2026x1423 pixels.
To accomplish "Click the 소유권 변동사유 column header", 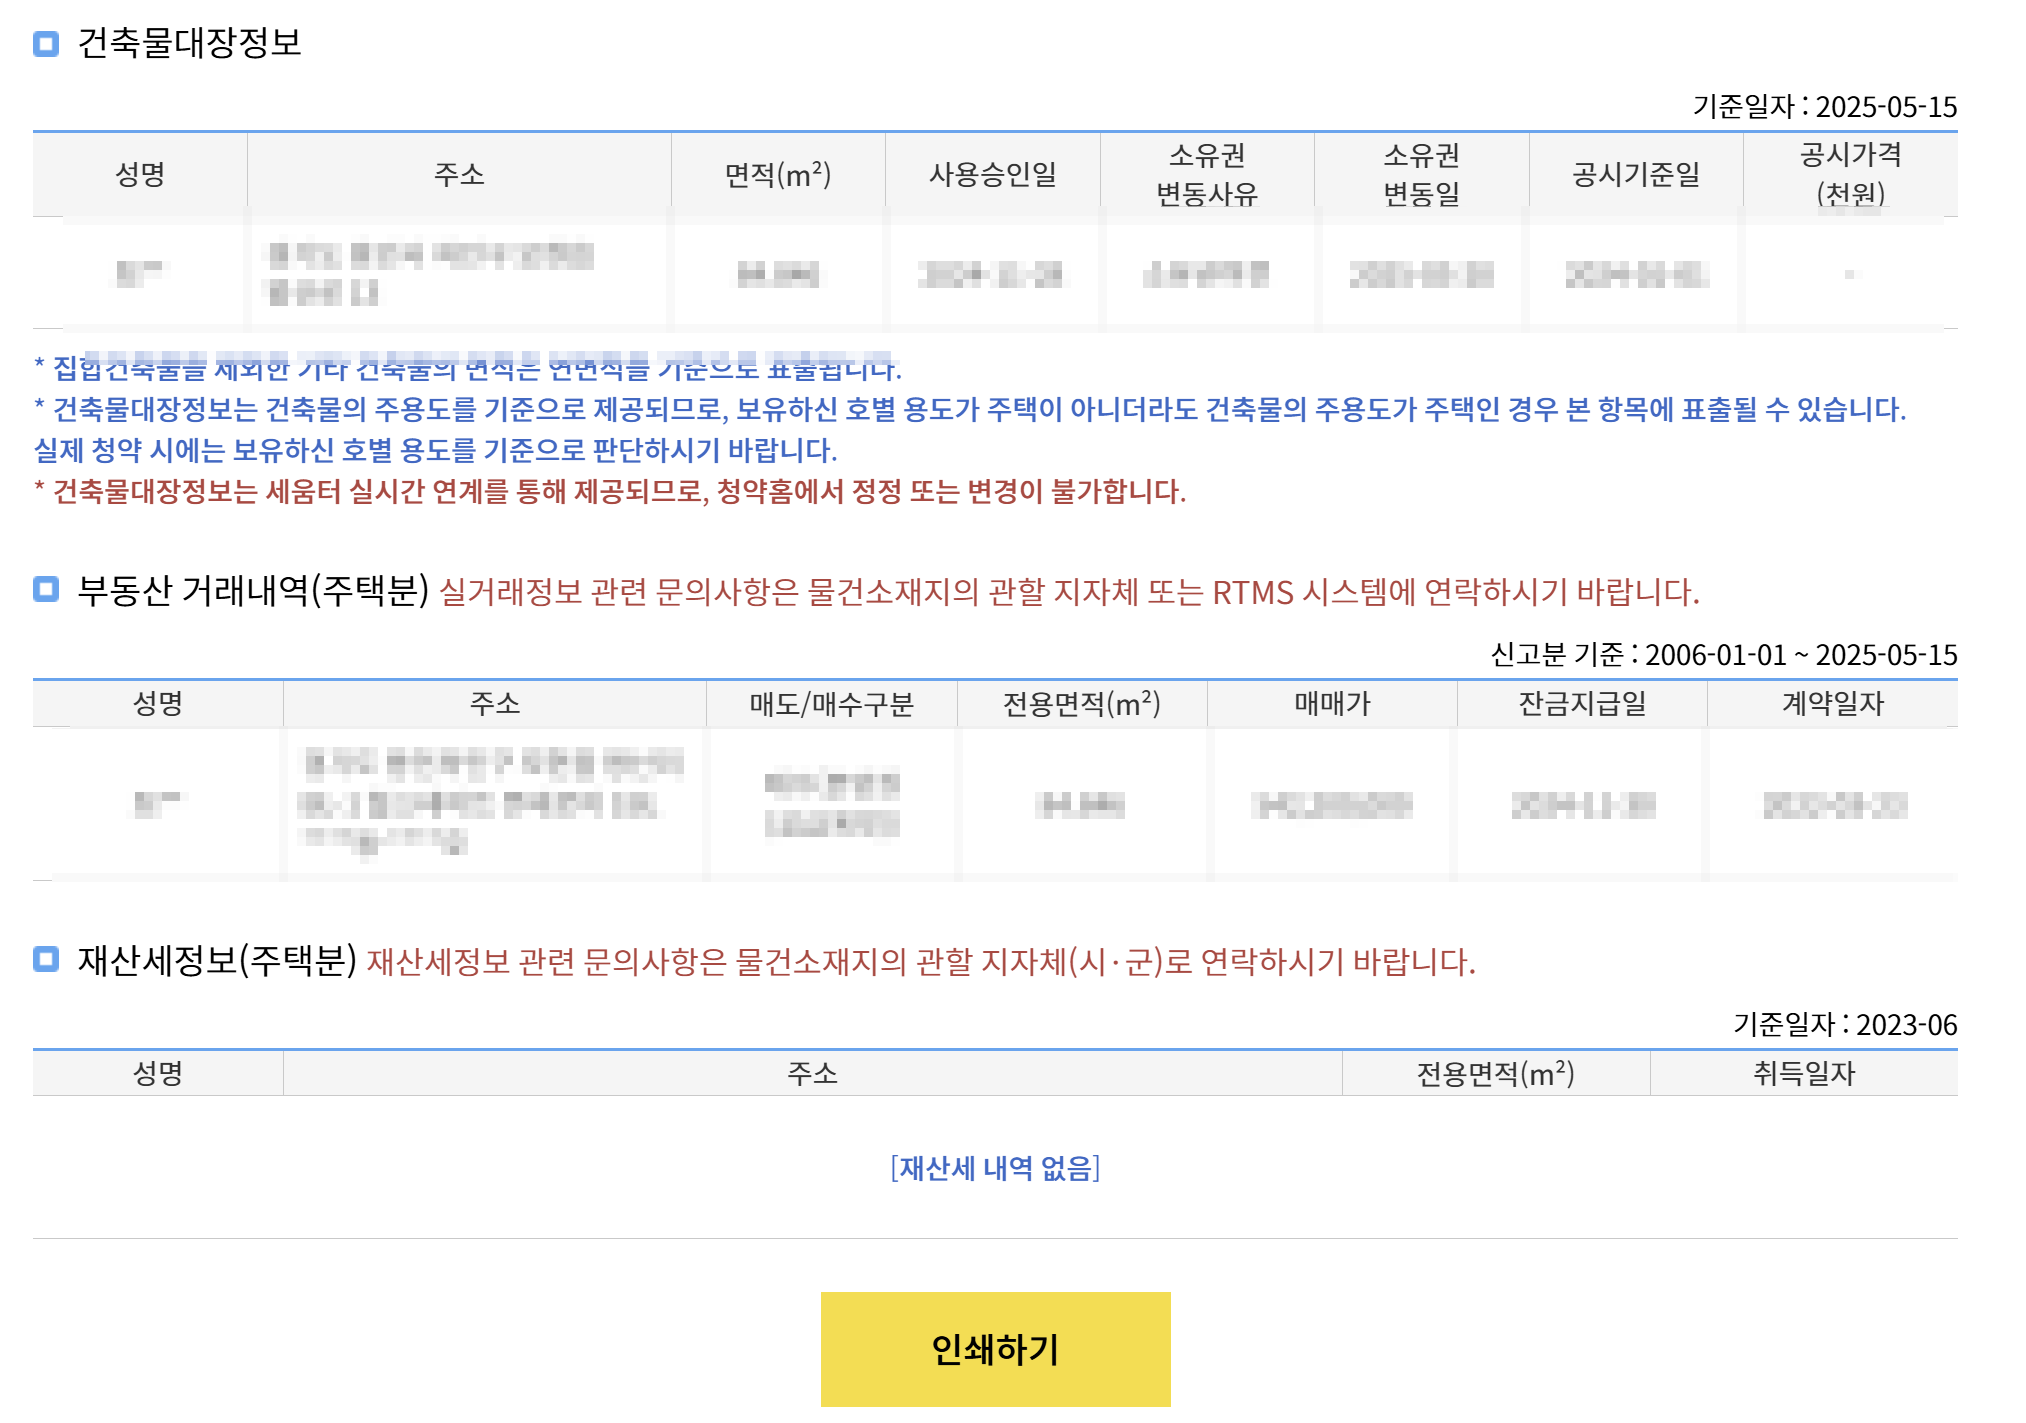I will pos(1206,174).
